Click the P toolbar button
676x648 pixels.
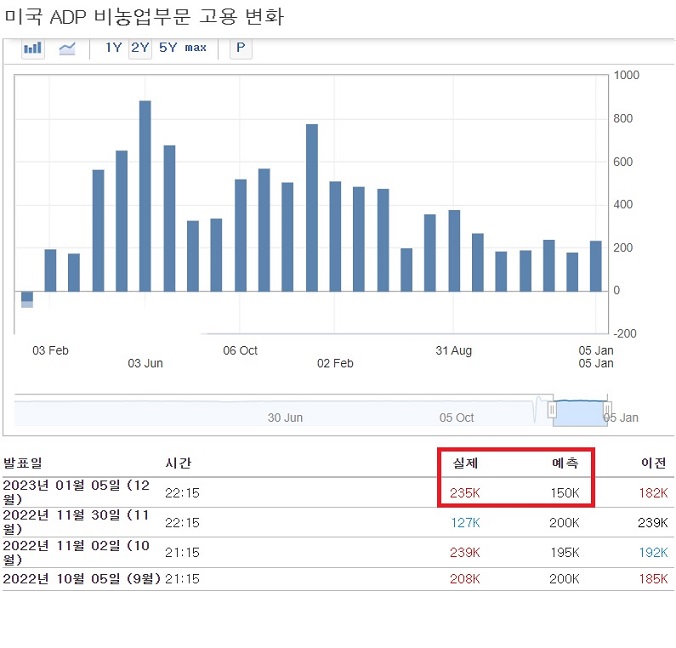click(x=241, y=47)
